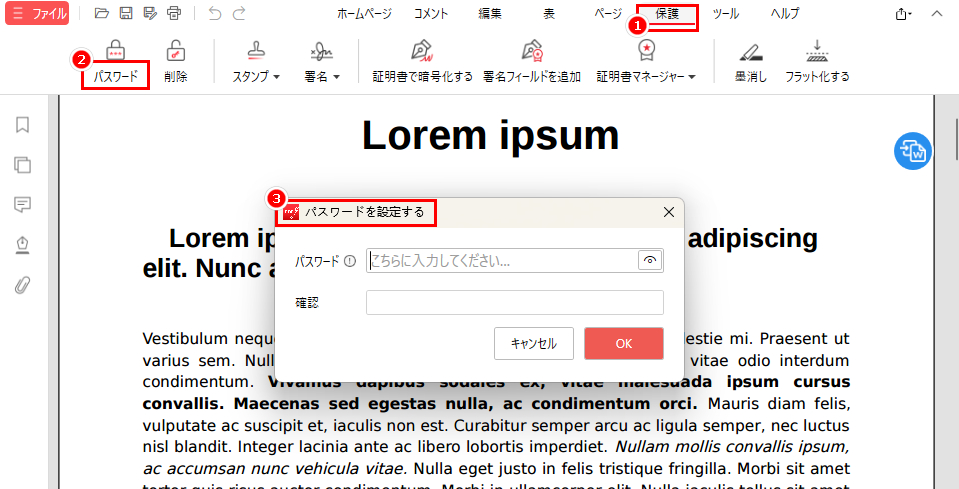959x489 pixels.
Task: Click the print icon
Action: [x=174, y=13]
